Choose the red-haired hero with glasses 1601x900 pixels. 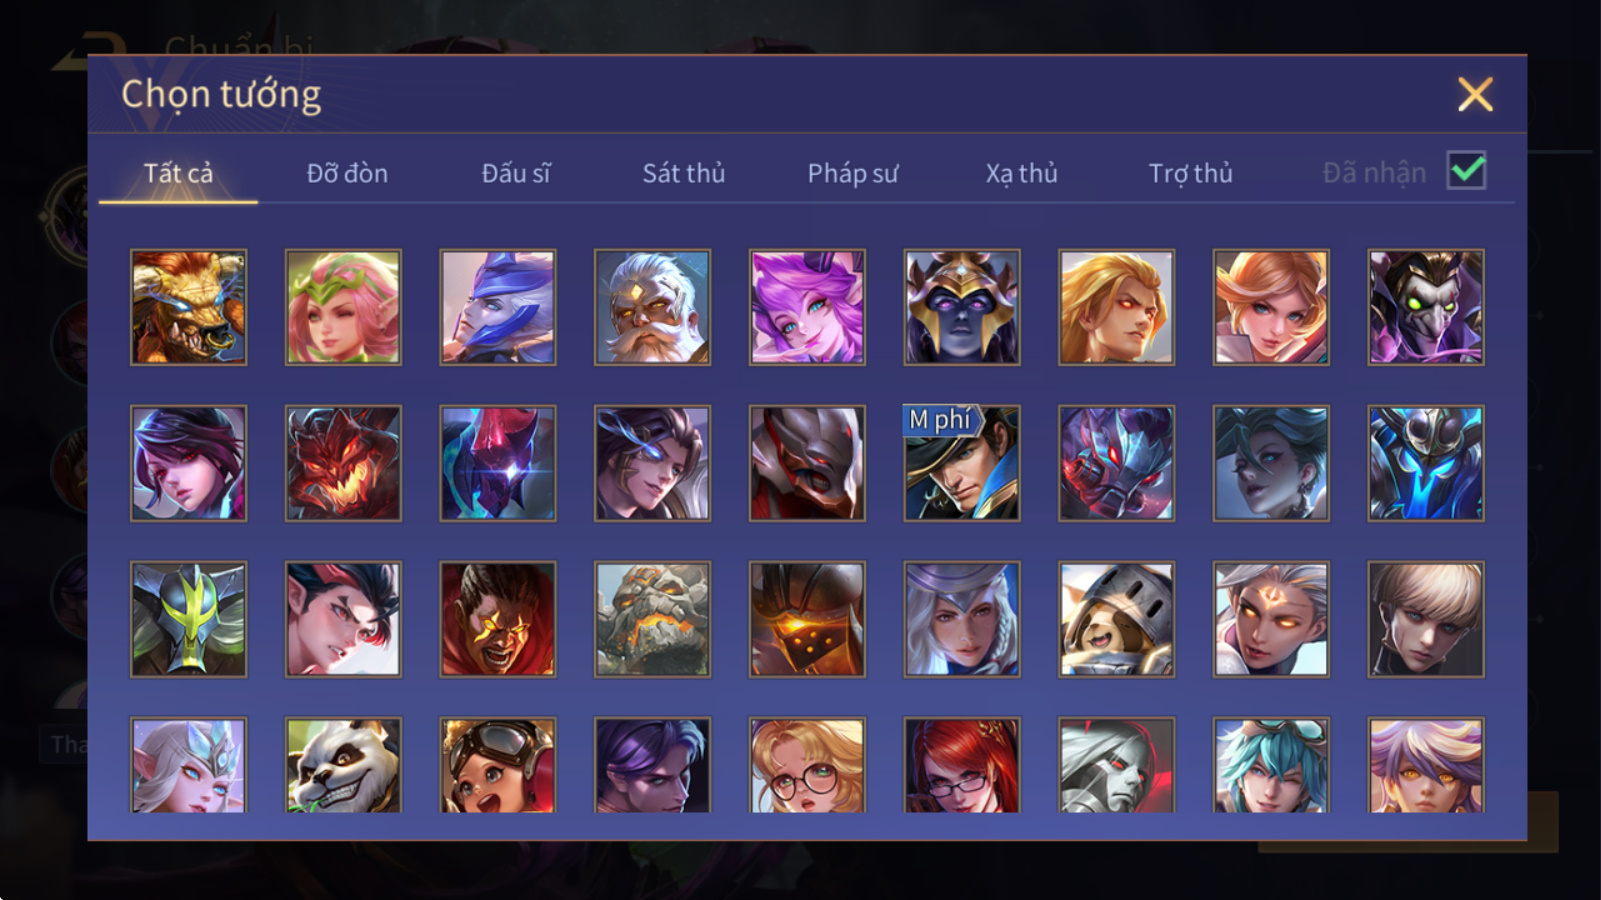pyautogui.click(x=962, y=765)
